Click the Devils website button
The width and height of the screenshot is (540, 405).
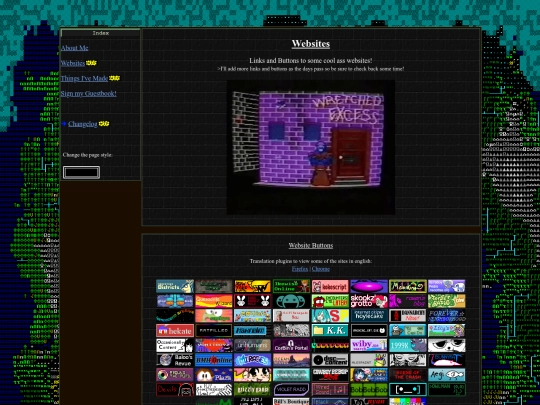click(x=175, y=390)
